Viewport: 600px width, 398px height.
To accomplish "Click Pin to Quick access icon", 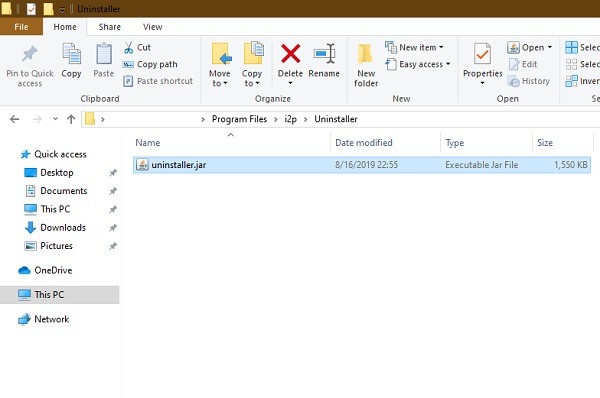I will coord(29,54).
